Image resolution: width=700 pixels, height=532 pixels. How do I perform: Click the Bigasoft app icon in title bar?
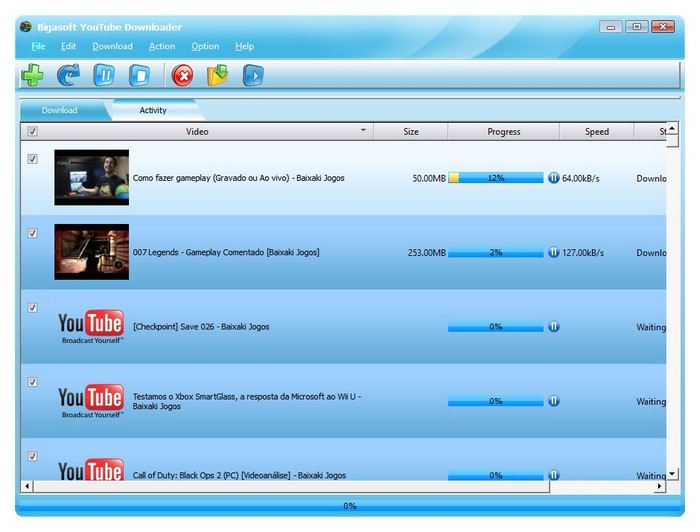point(26,27)
